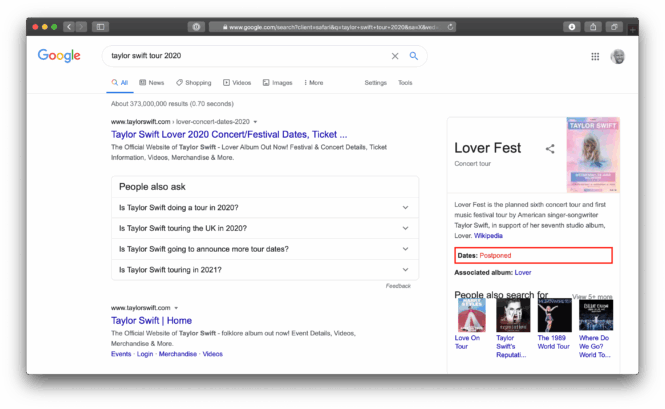Click the Google logo

click(x=59, y=56)
